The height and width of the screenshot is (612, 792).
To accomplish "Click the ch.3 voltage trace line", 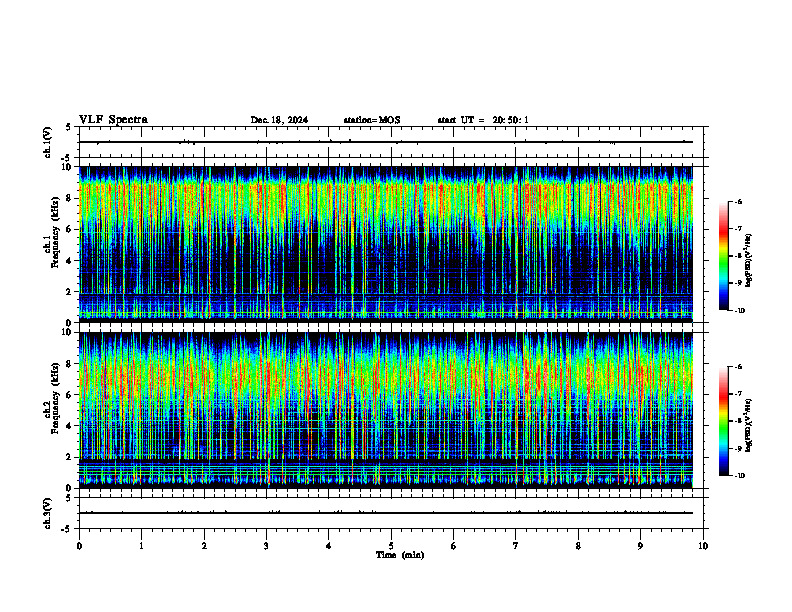I will pyautogui.click(x=386, y=513).
